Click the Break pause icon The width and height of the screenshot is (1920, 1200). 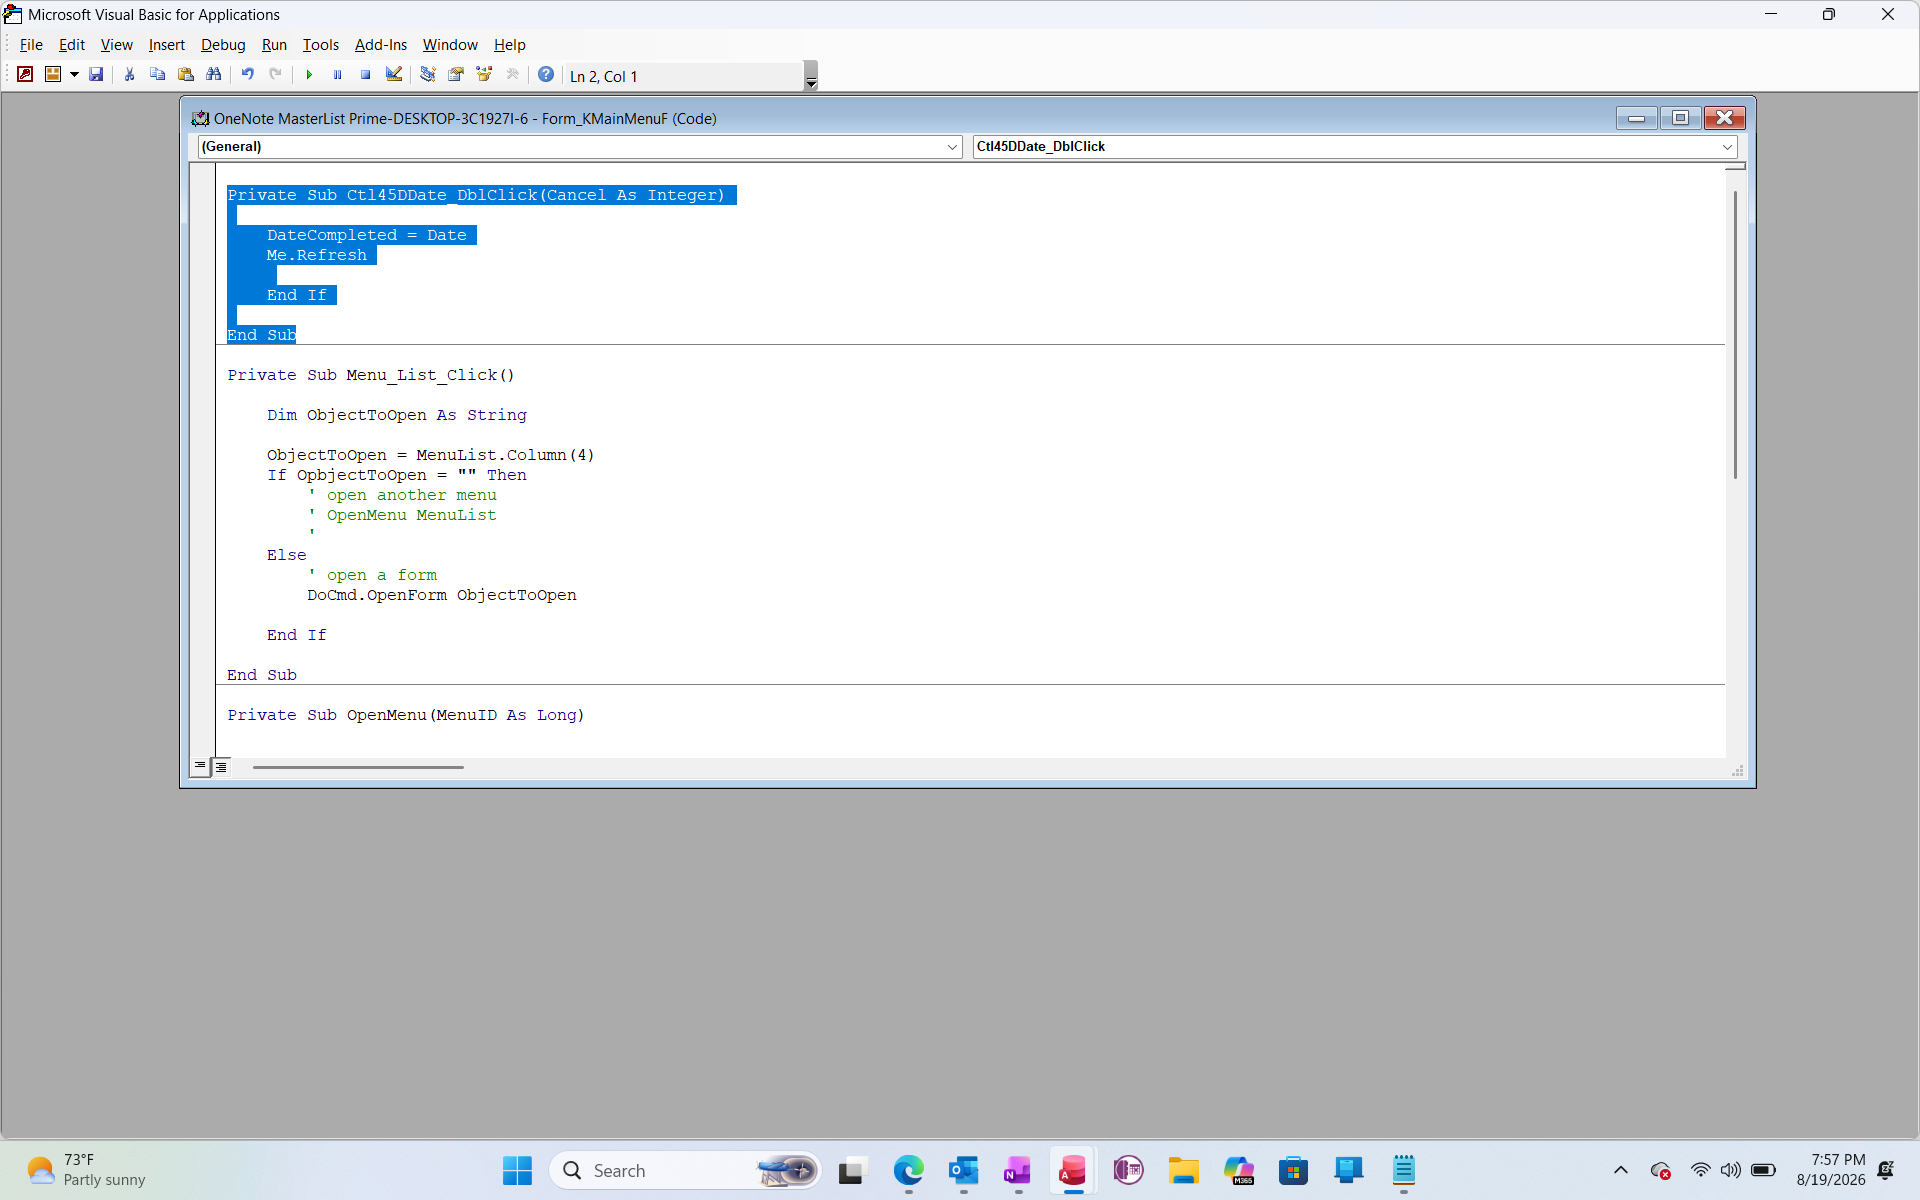[x=337, y=75]
